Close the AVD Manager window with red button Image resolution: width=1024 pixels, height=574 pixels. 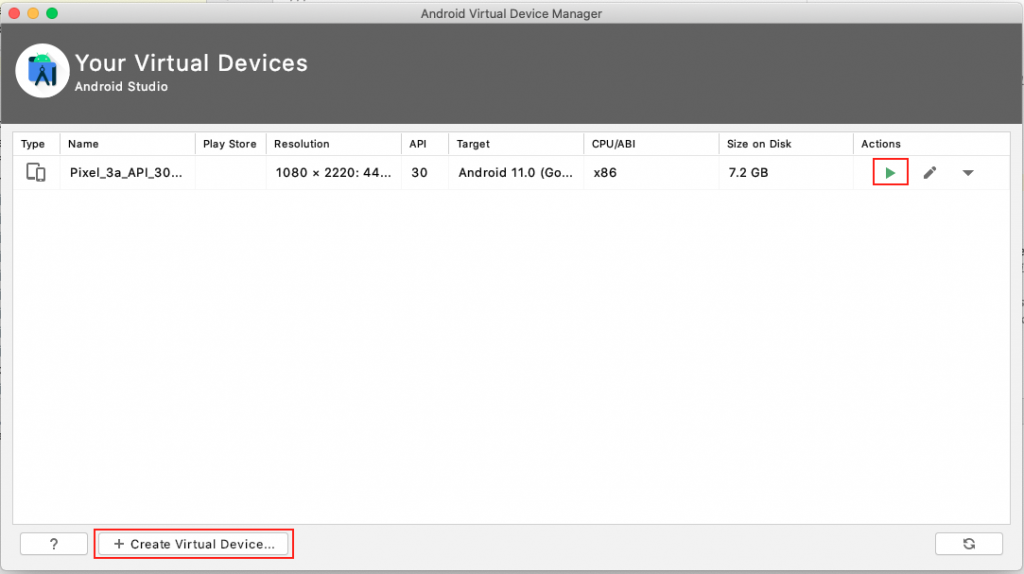(x=14, y=13)
